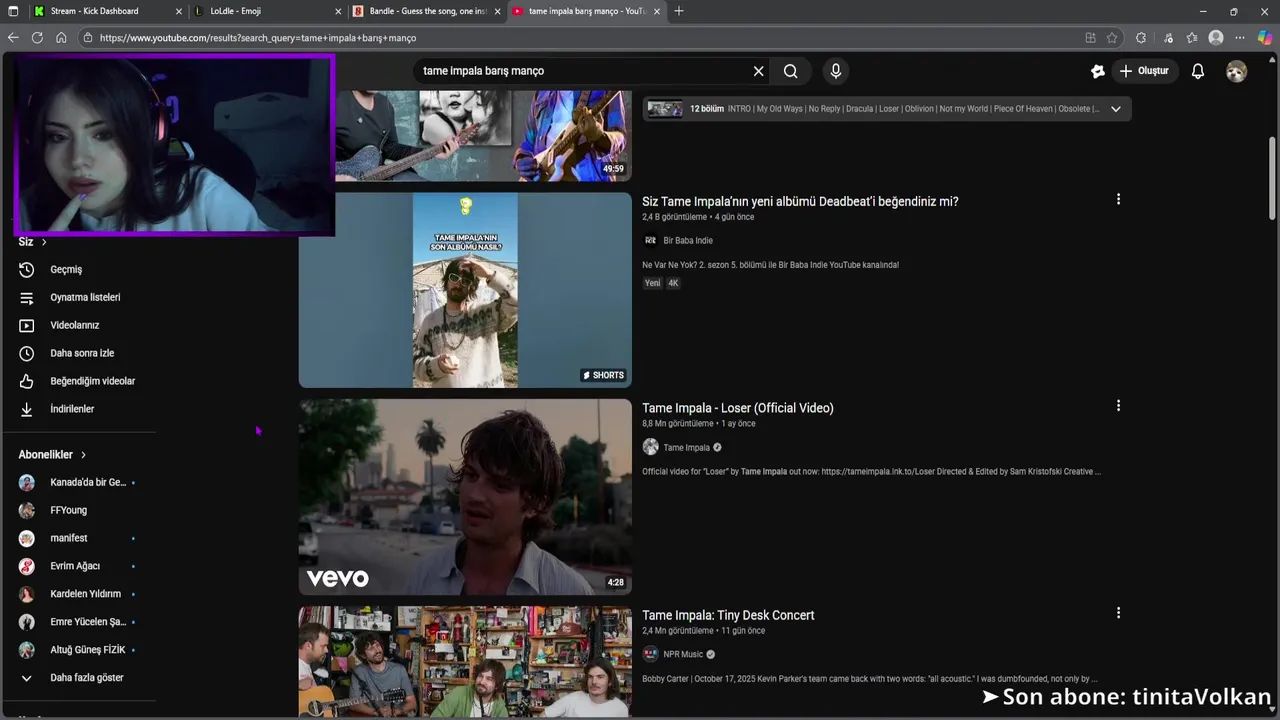Open title Tame Impala: Tiny Desk Concert

pyautogui.click(x=728, y=615)
